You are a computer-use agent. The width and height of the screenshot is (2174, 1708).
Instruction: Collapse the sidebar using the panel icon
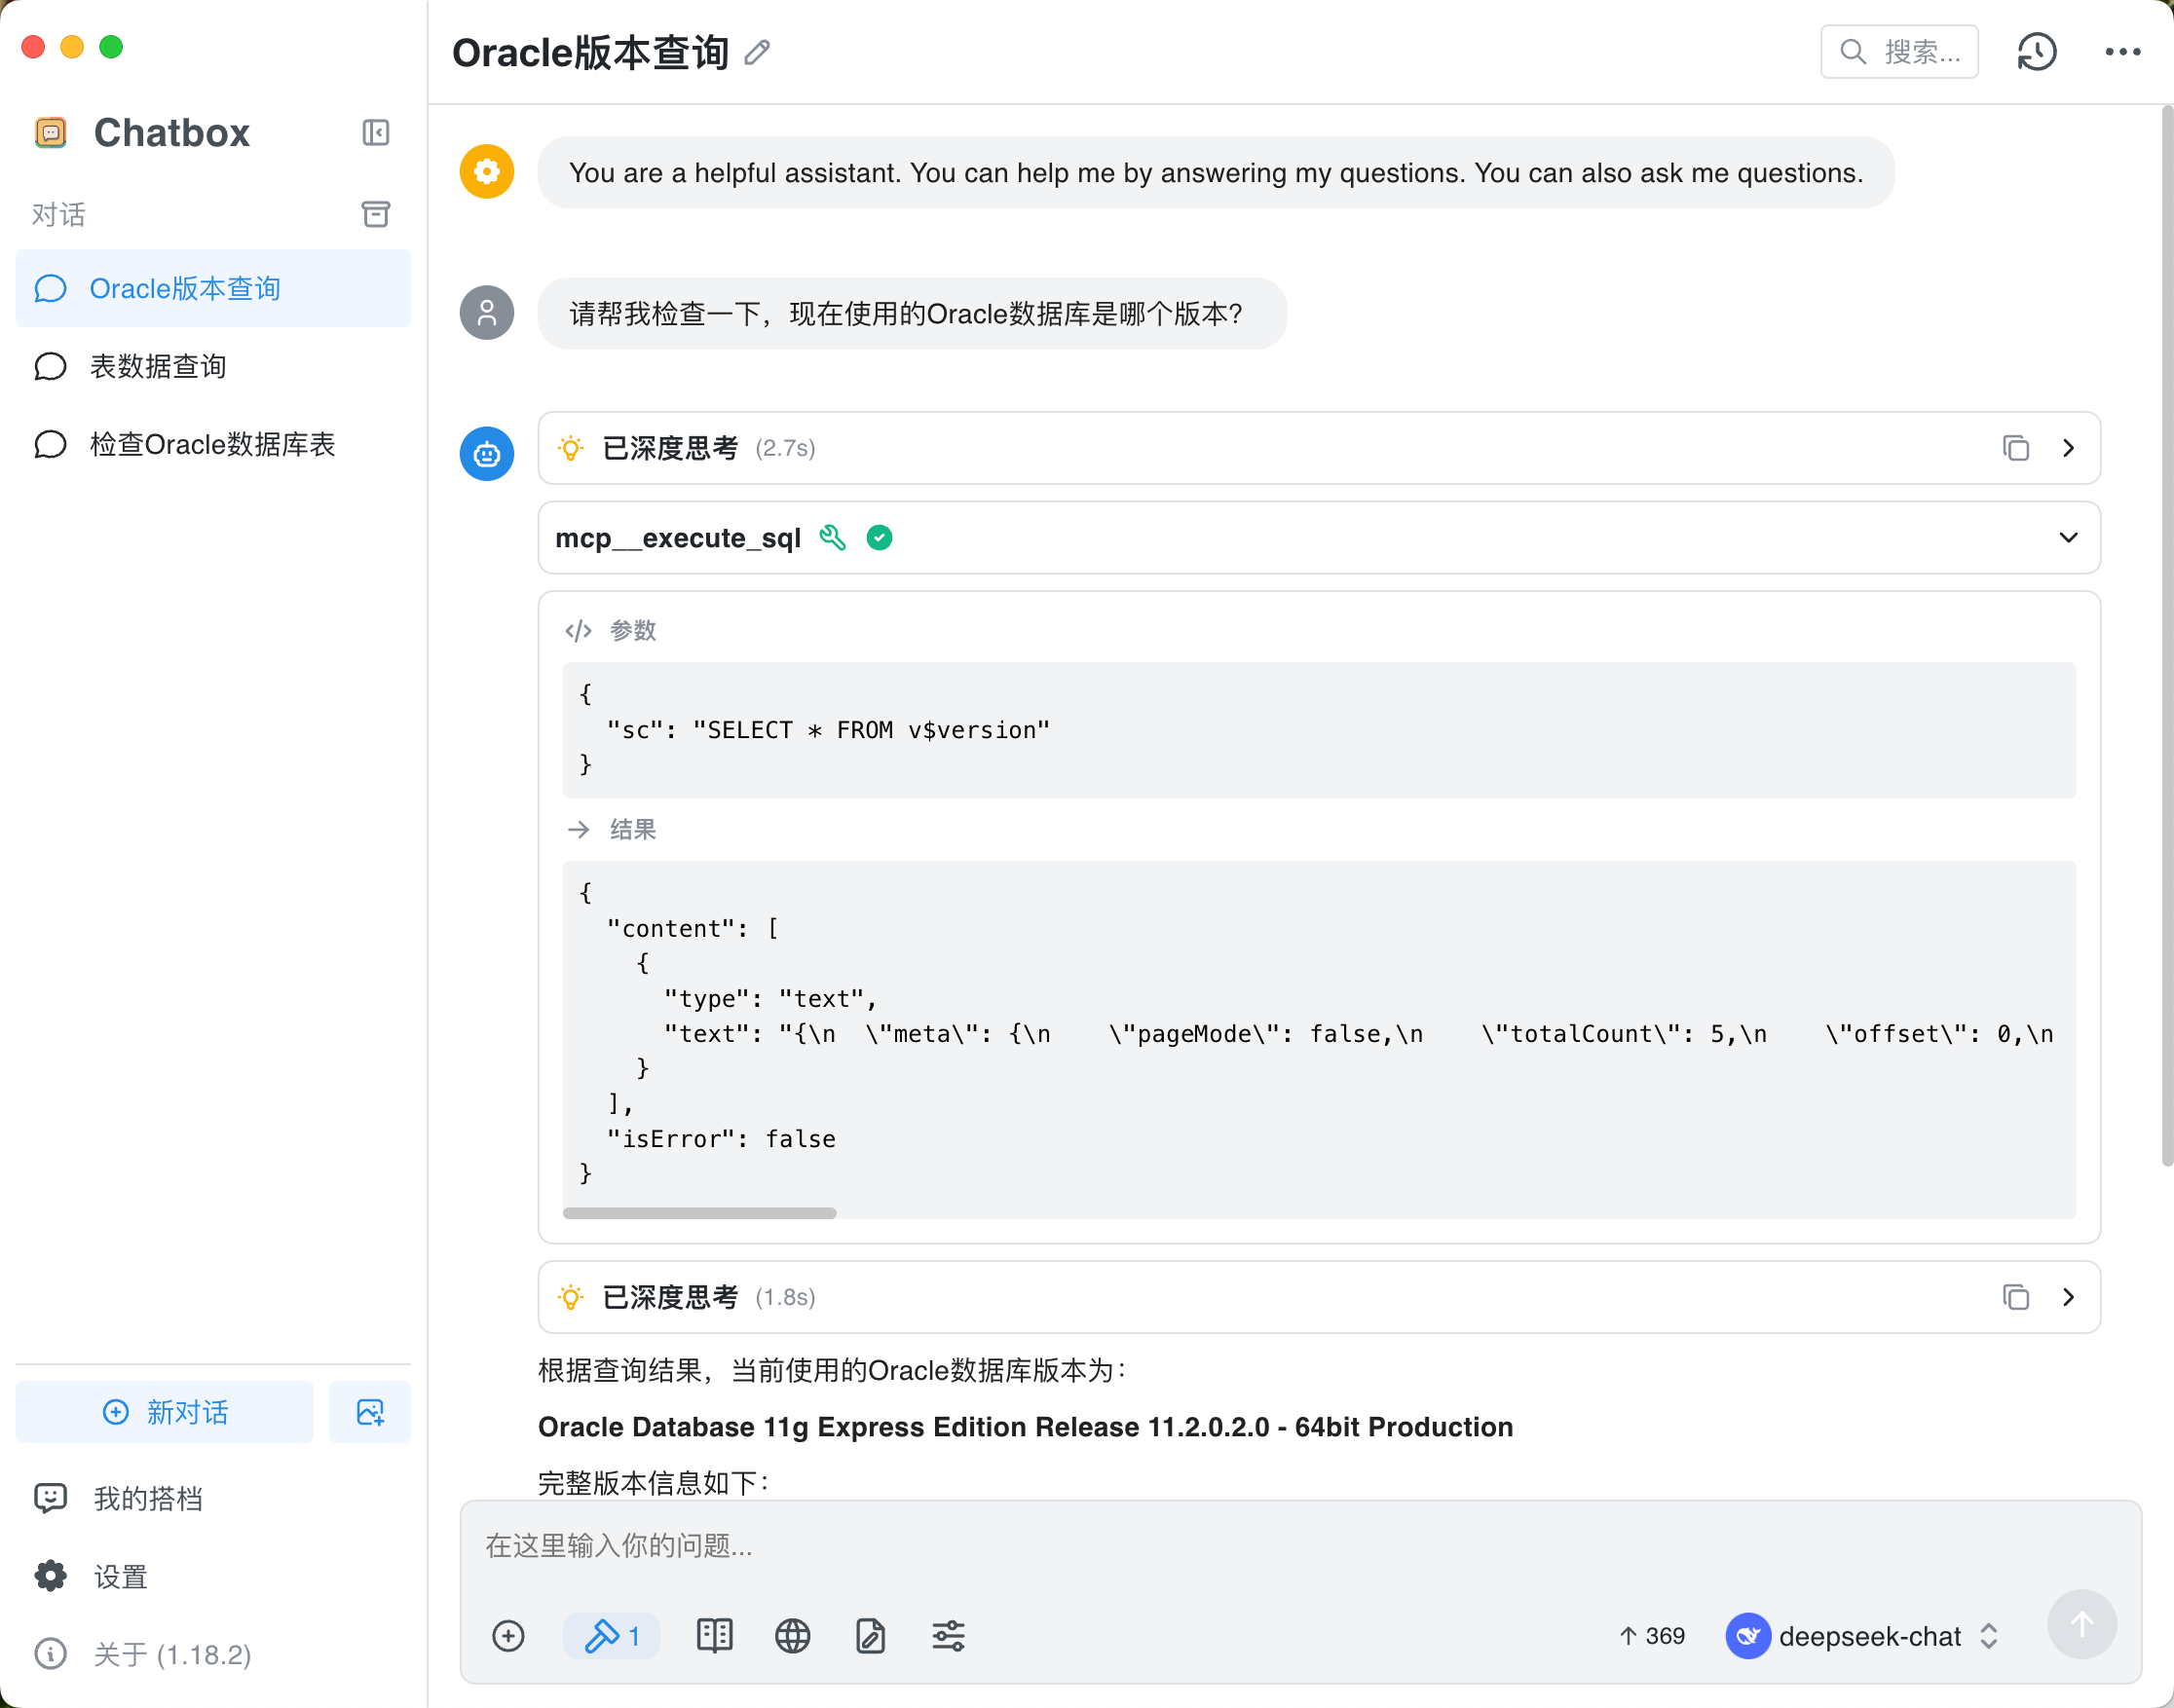(376, 132)
